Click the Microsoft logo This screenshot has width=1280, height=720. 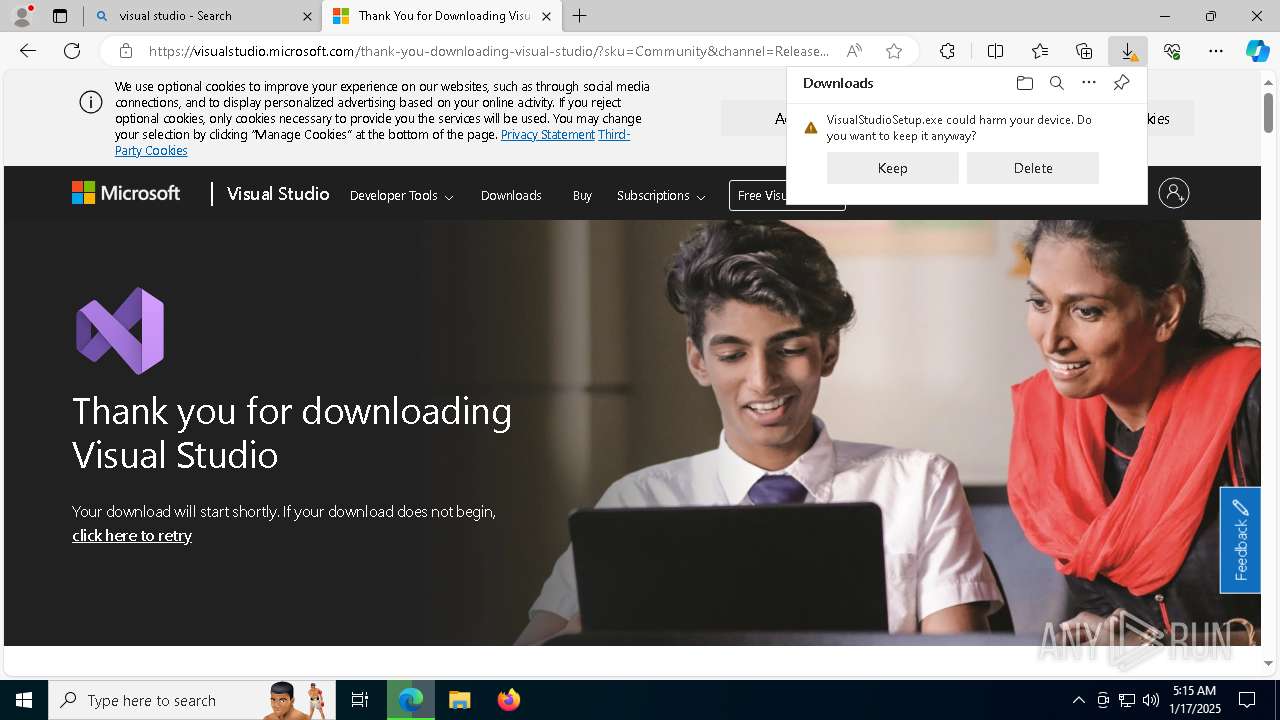[x=126, y=194]
